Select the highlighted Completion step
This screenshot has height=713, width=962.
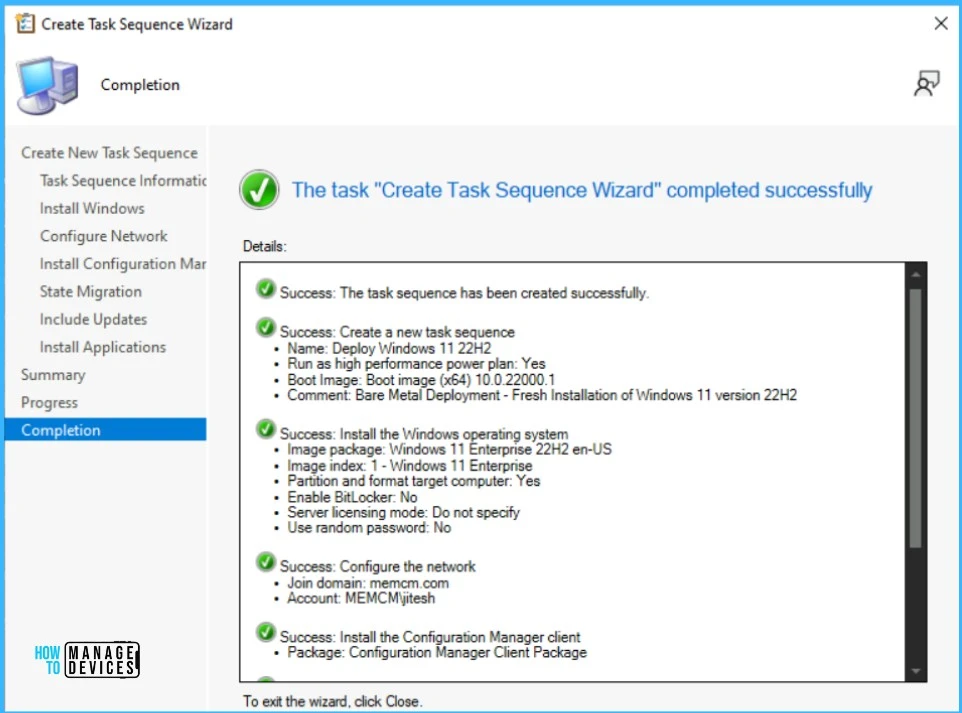tap(106, 430)
